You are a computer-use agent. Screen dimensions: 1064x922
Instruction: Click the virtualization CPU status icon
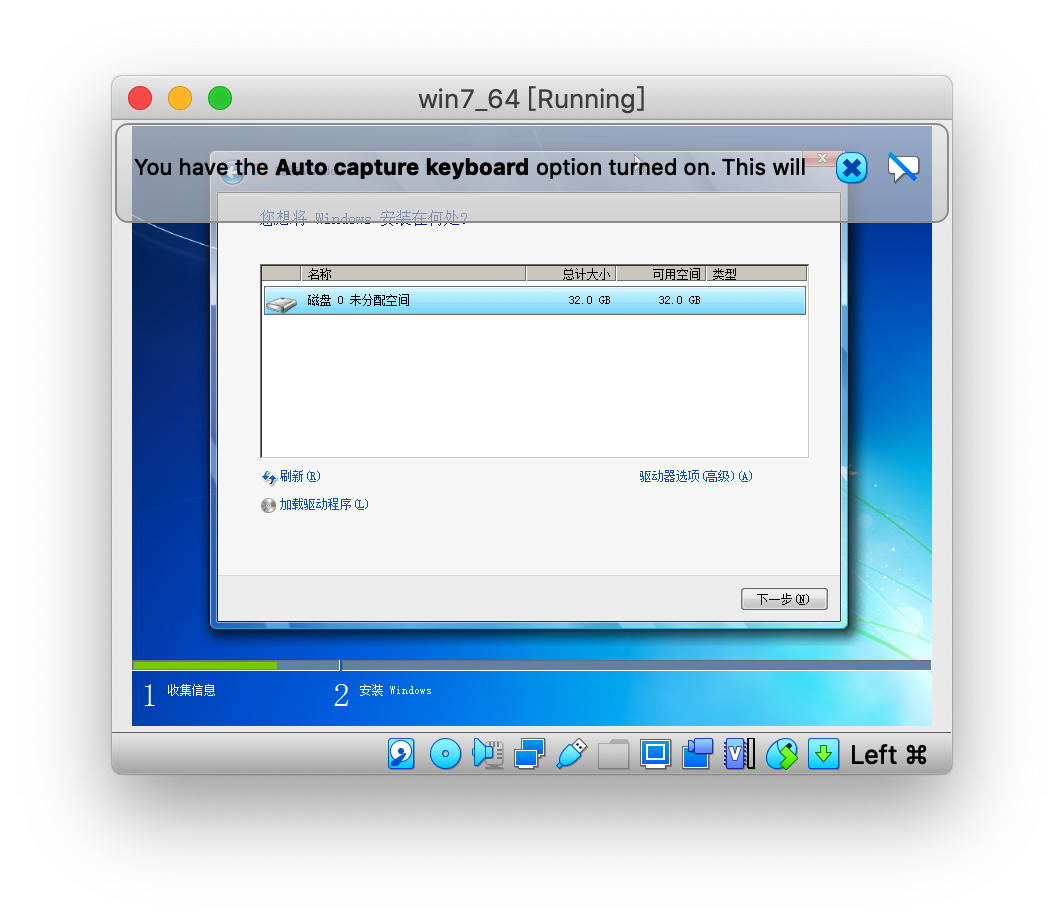click(x=740, y=754)
